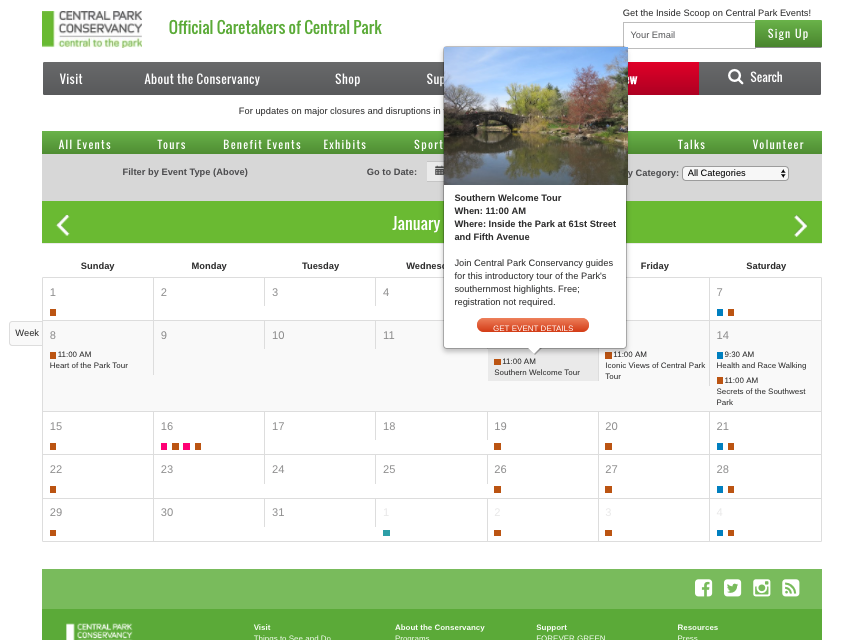The image size is (860, 640).
Task: Open the Visit menu
Action: pyautogui.click(x=71, y=79)
